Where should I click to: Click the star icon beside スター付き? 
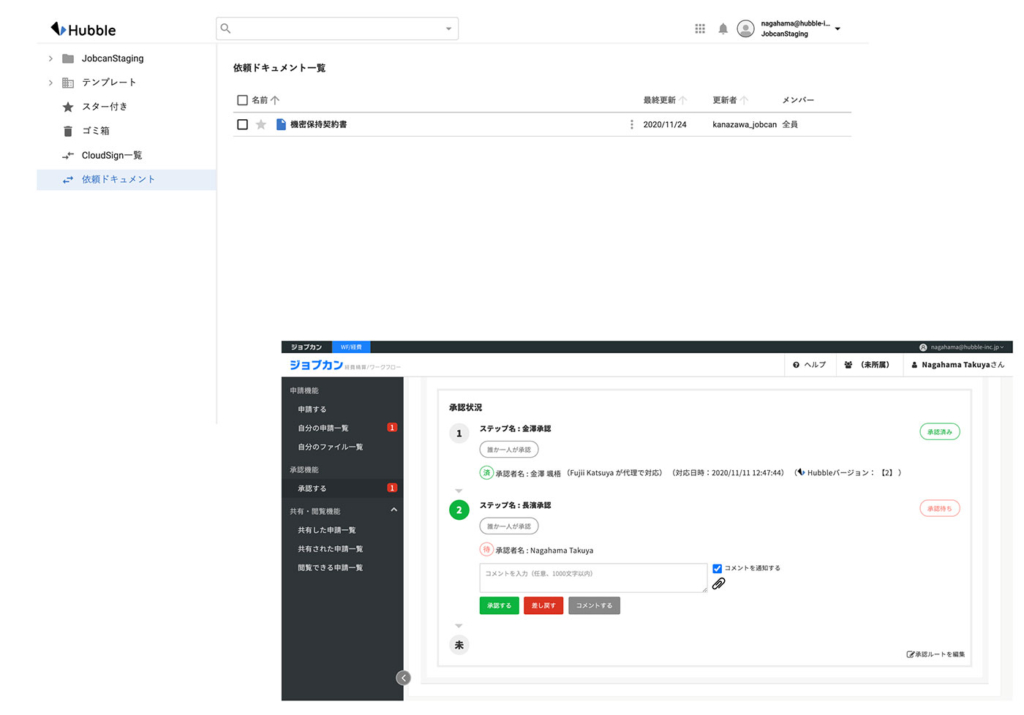(68, 107)
